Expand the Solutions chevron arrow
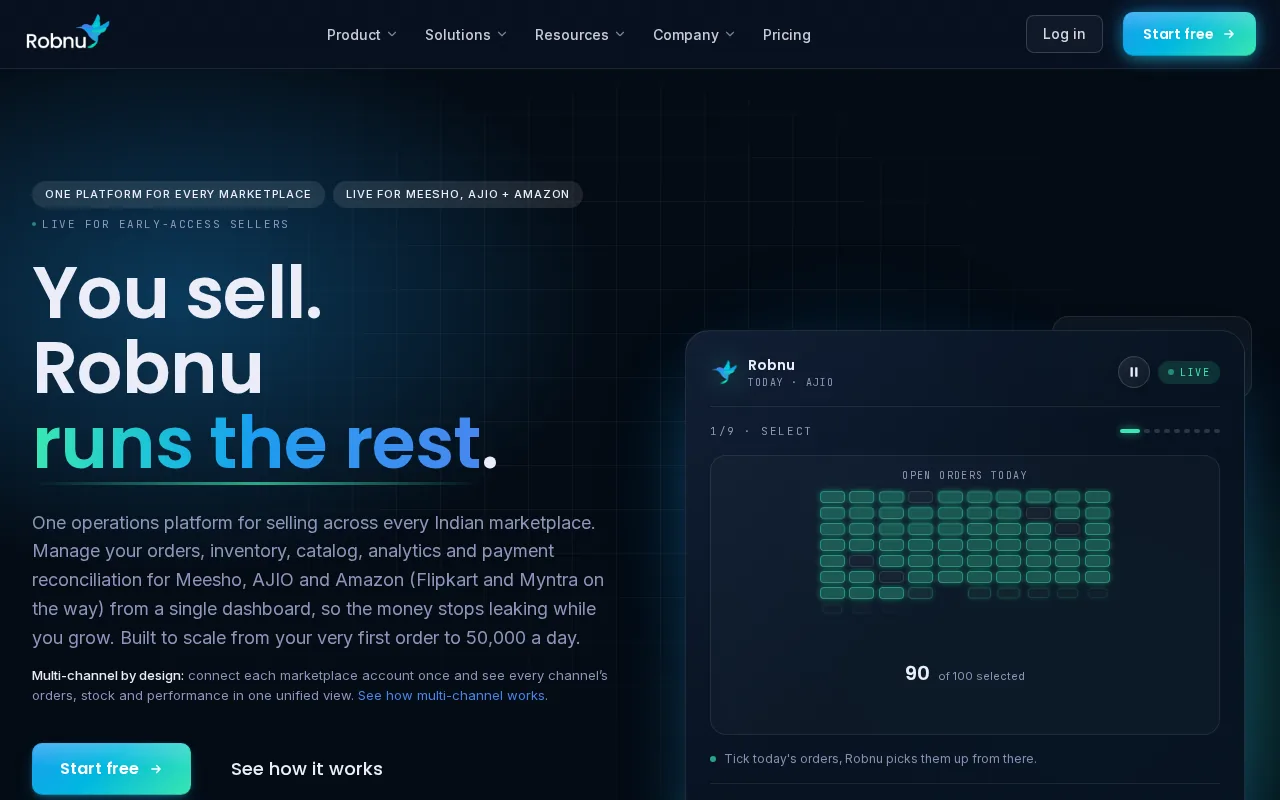 pyautogui.click(x=502, y=35)
